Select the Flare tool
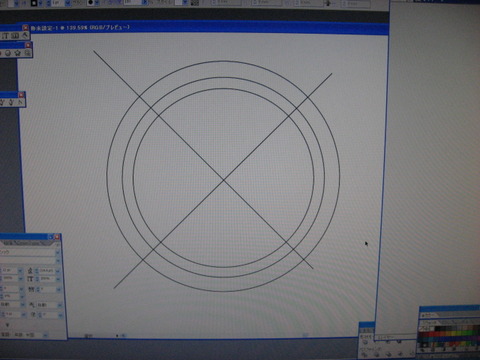The height and width of the screenshot is (360, 480). (x=27, y=53)
